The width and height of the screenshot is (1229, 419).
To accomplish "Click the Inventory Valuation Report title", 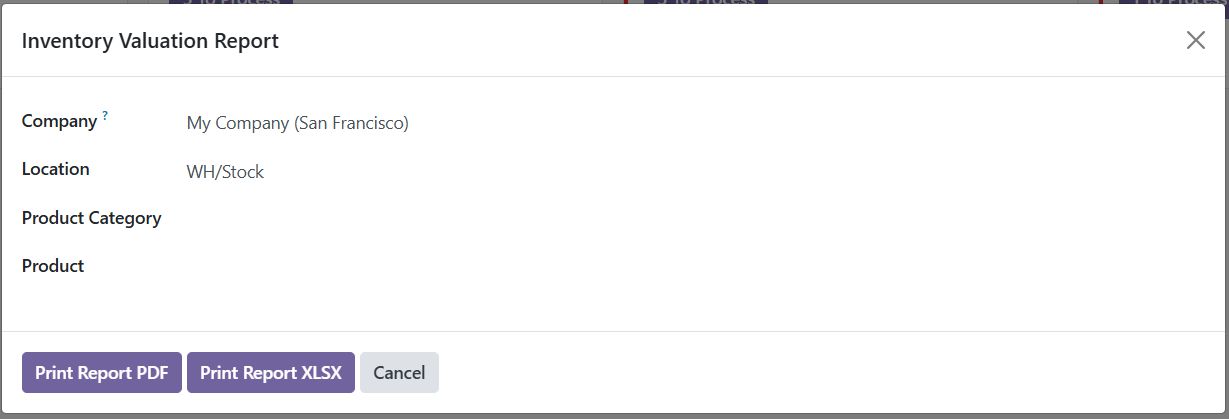I will (x=150, y=41).
